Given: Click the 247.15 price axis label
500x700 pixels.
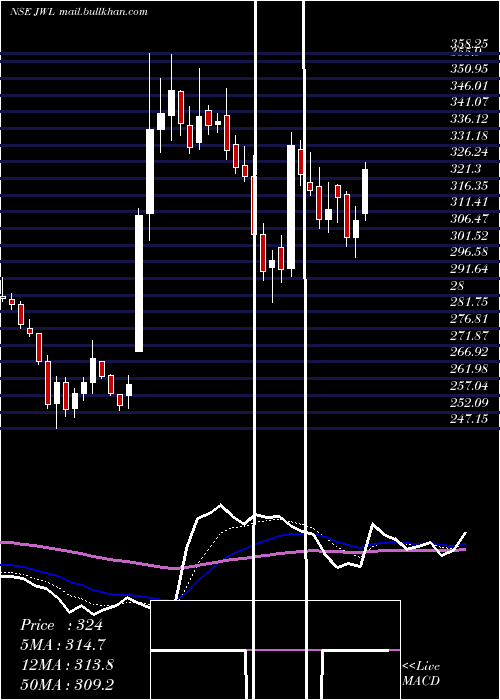Looking at the screenshot, I should pos(469,419).
